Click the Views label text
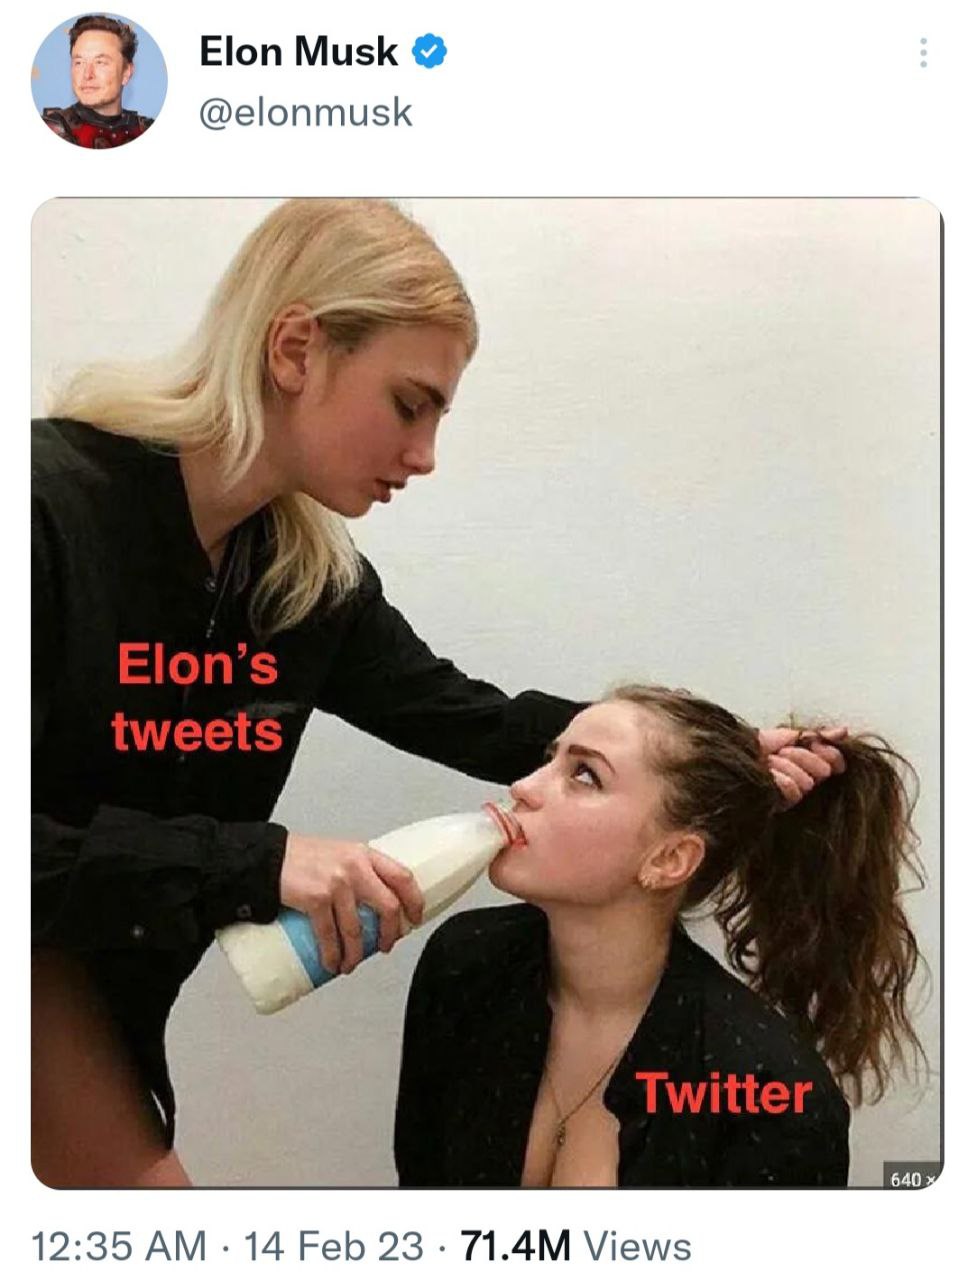Viewport: 974px width, 1280px height. click(637, 1246)
